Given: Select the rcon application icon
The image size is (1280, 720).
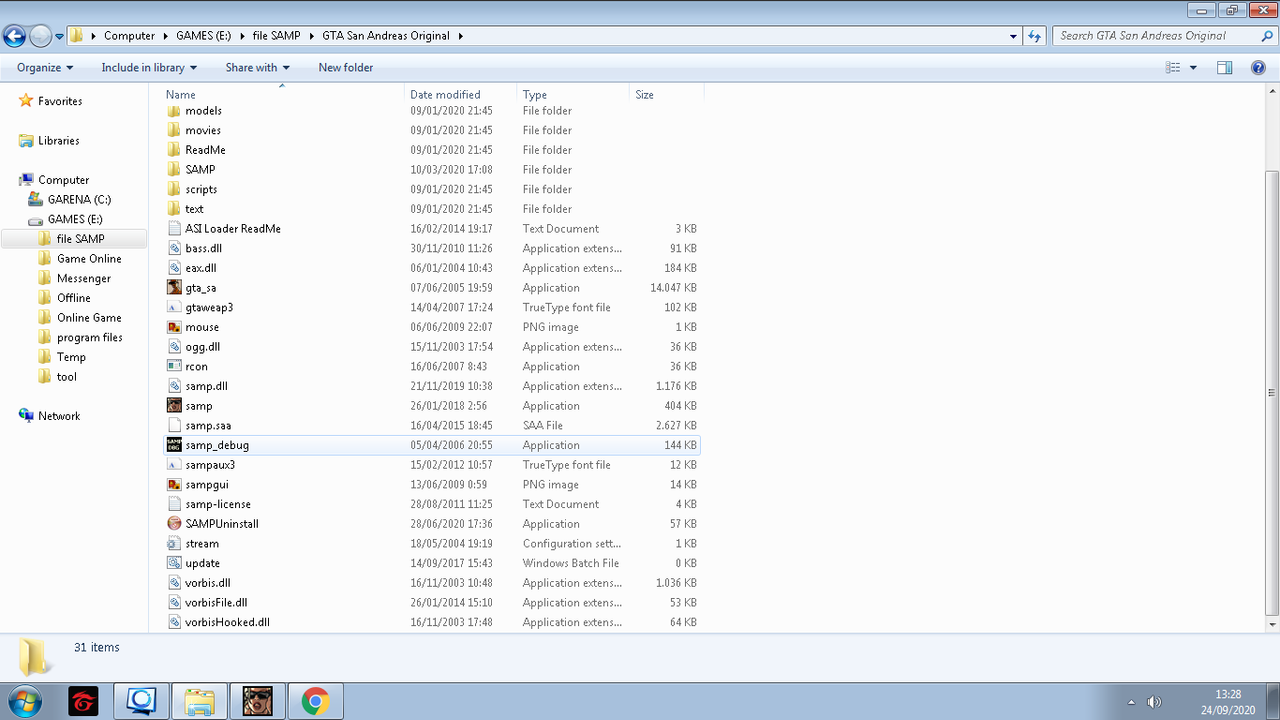Looking at the screenshot, I should point(174,367).
